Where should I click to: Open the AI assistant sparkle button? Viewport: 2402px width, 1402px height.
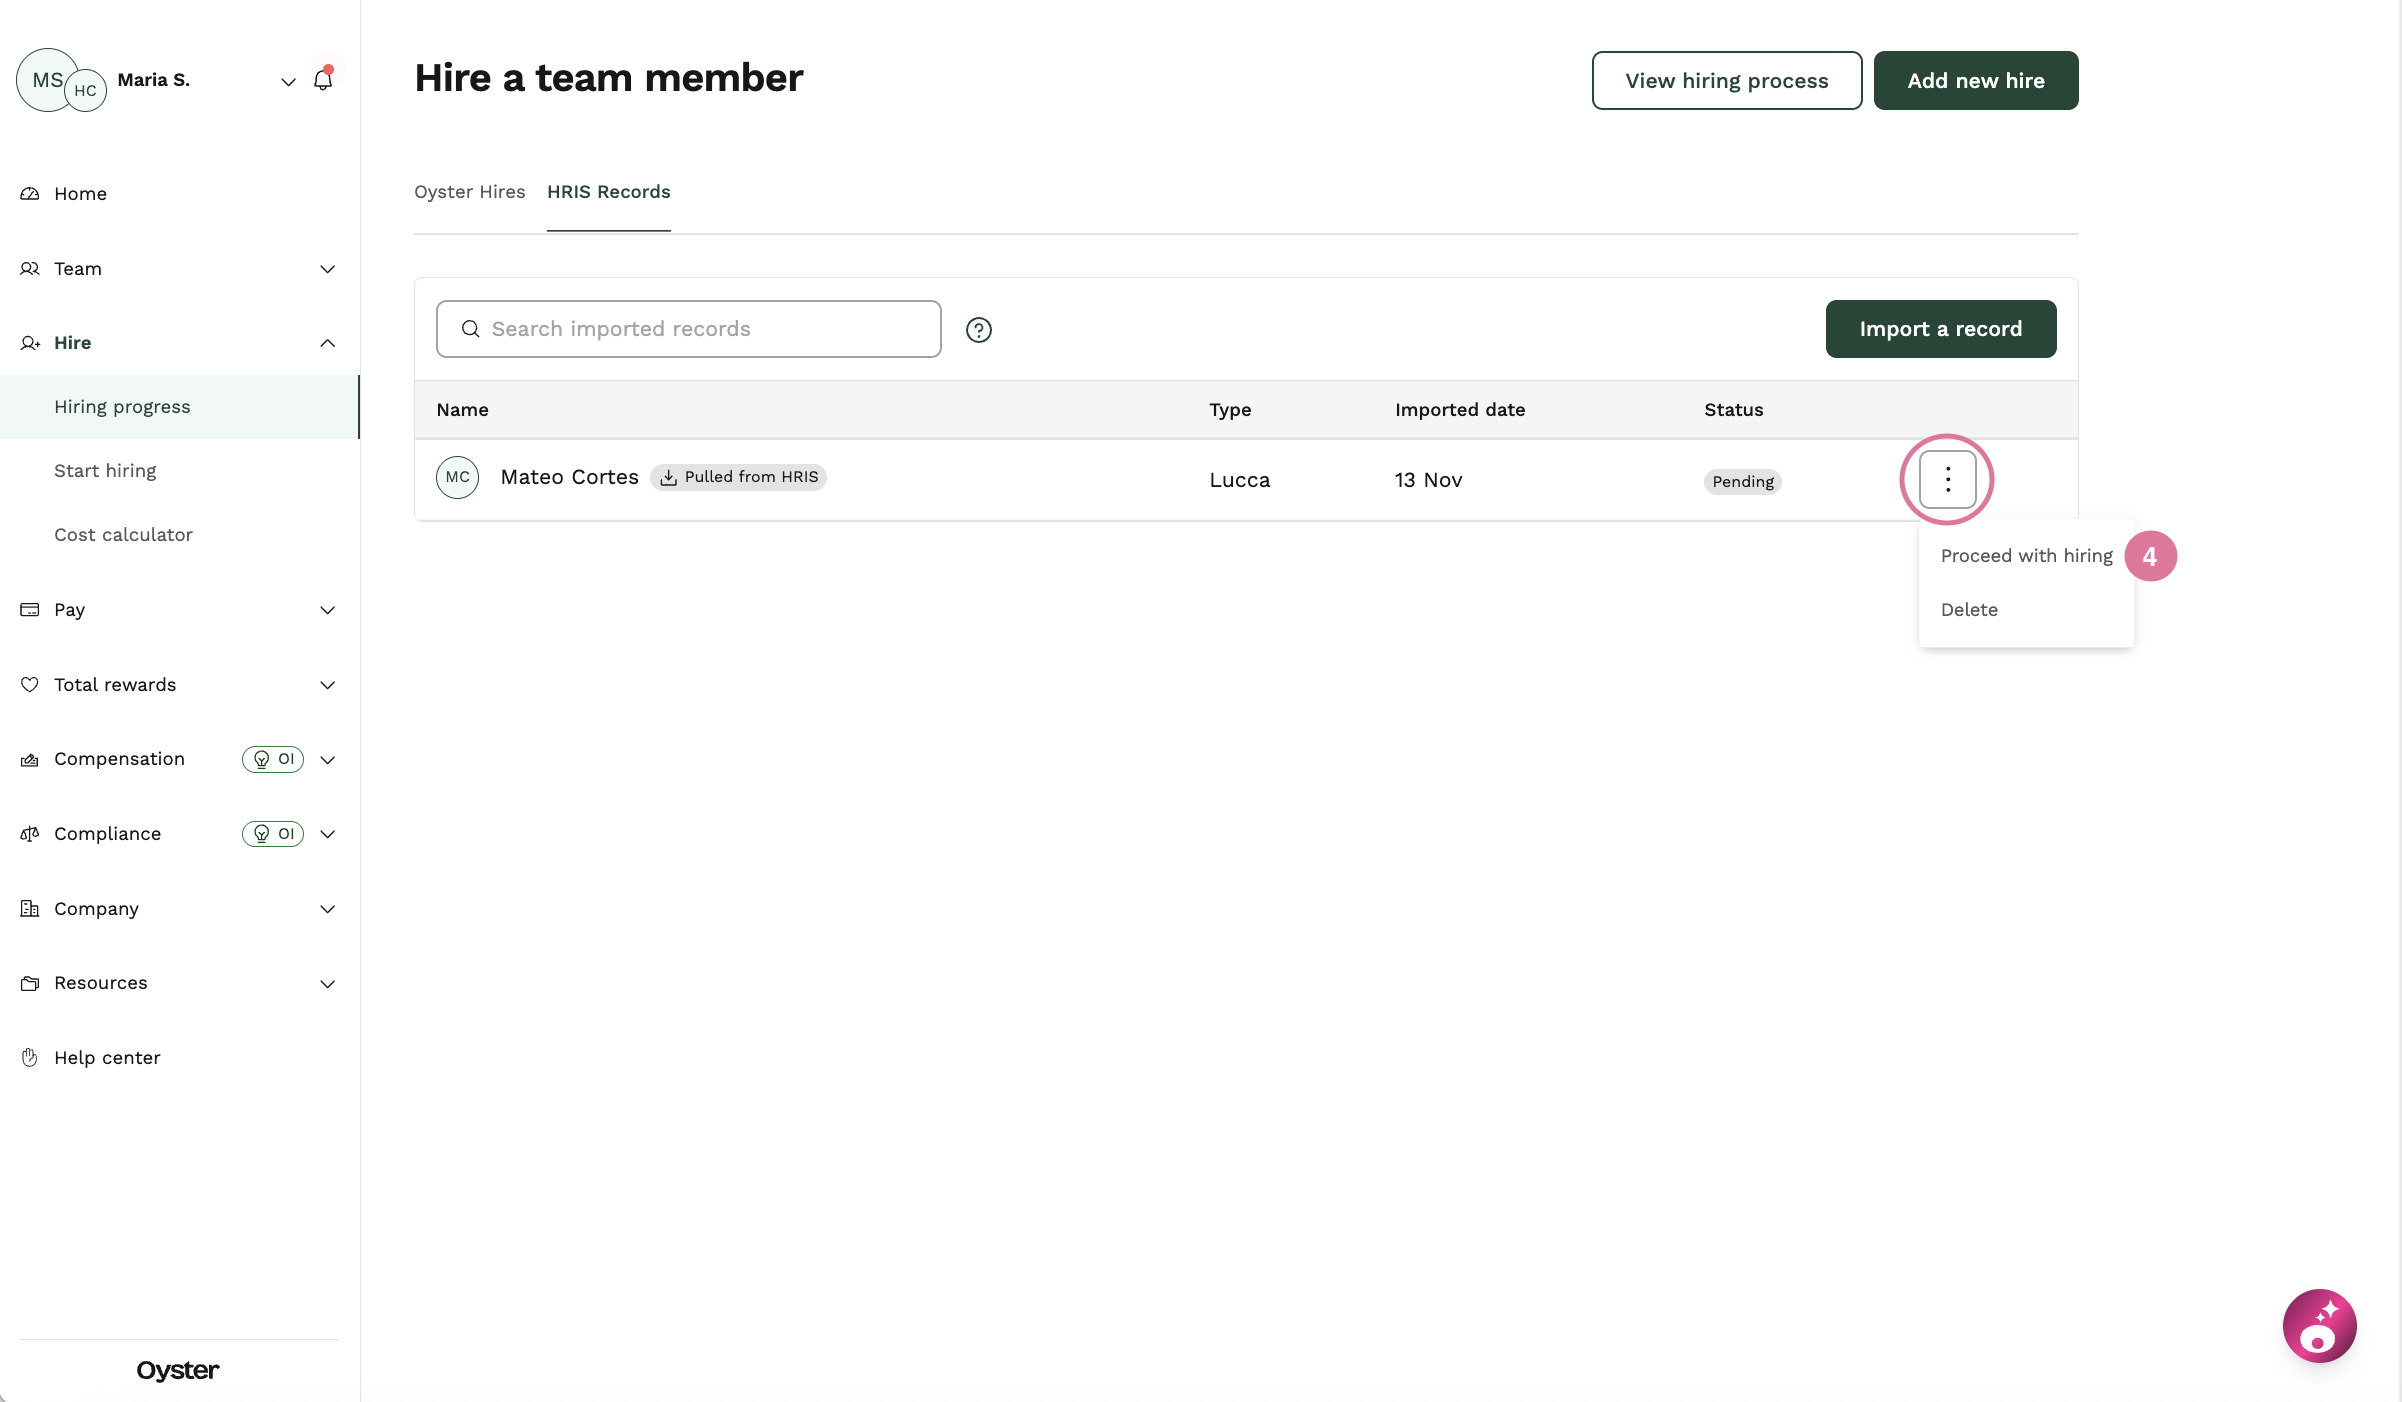(x=2320, y=1326)
